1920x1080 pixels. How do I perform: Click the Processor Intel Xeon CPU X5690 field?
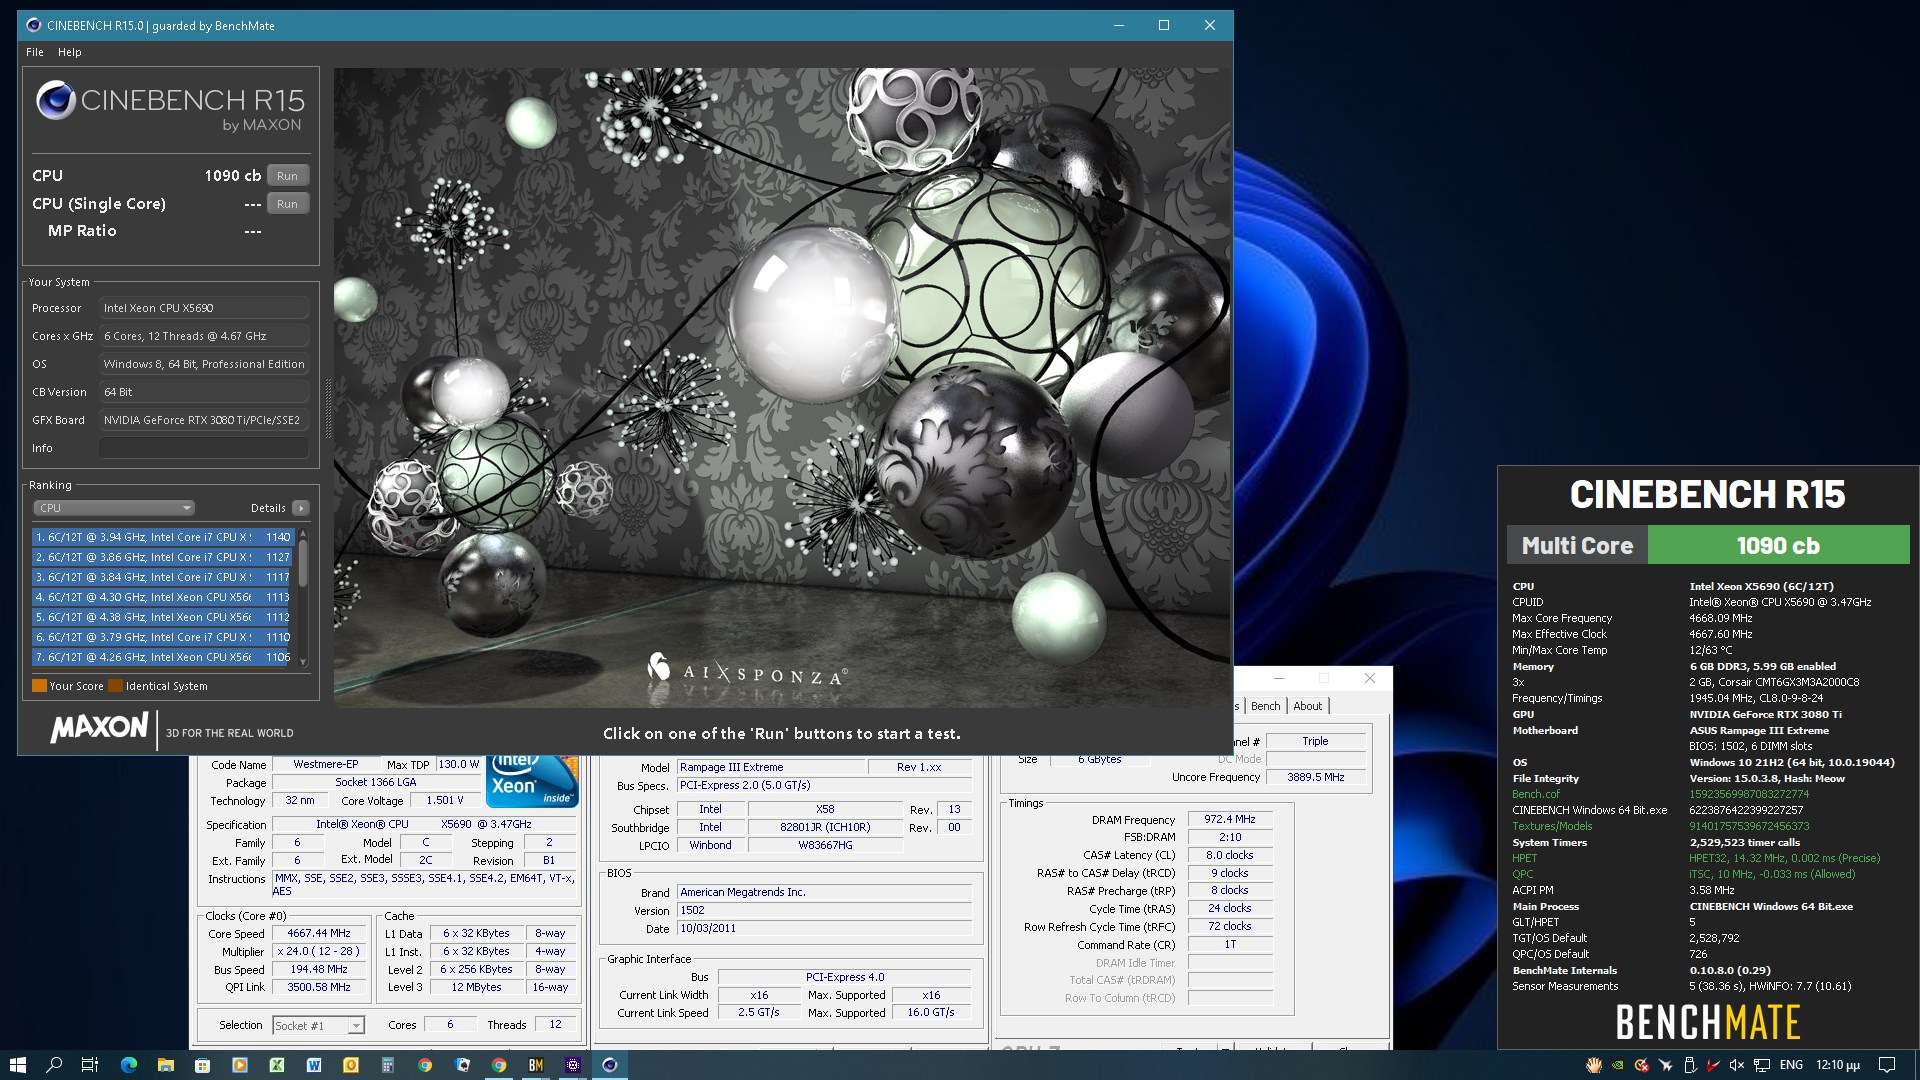click(204, 308)
